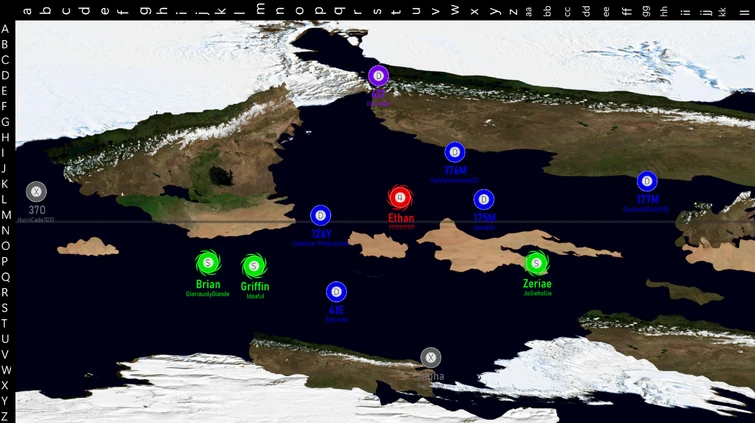
Task: Click row label uppercase T
Action: [4, 323]
